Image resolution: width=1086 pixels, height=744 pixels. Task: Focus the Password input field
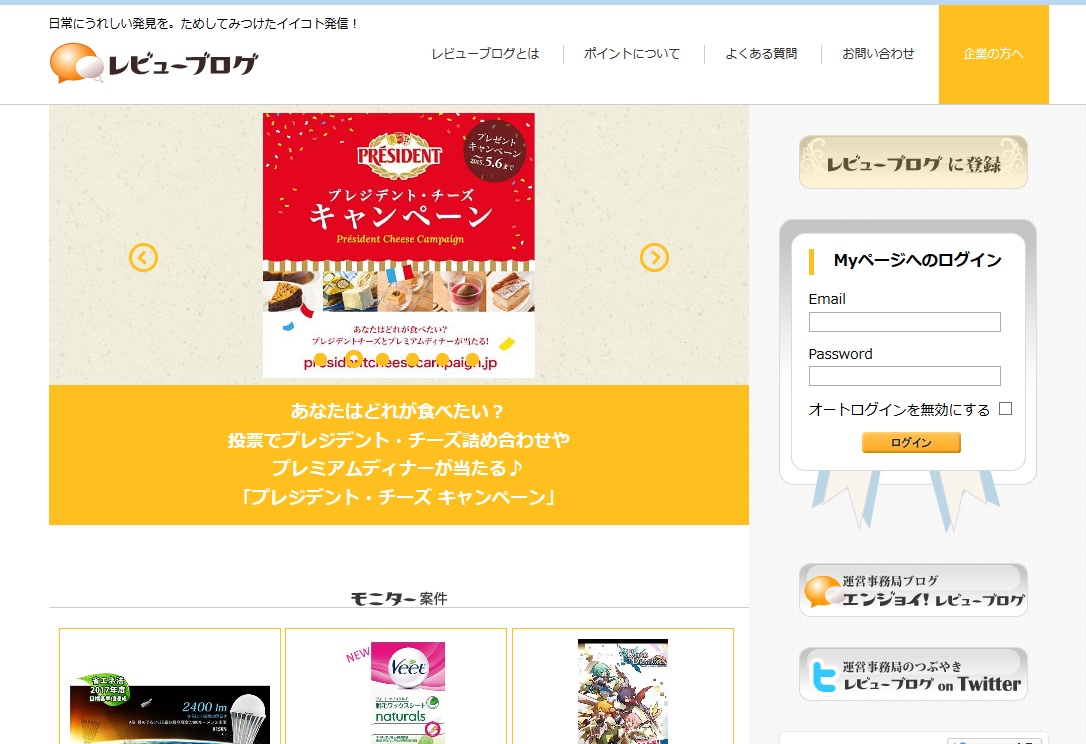pos(905,375)
